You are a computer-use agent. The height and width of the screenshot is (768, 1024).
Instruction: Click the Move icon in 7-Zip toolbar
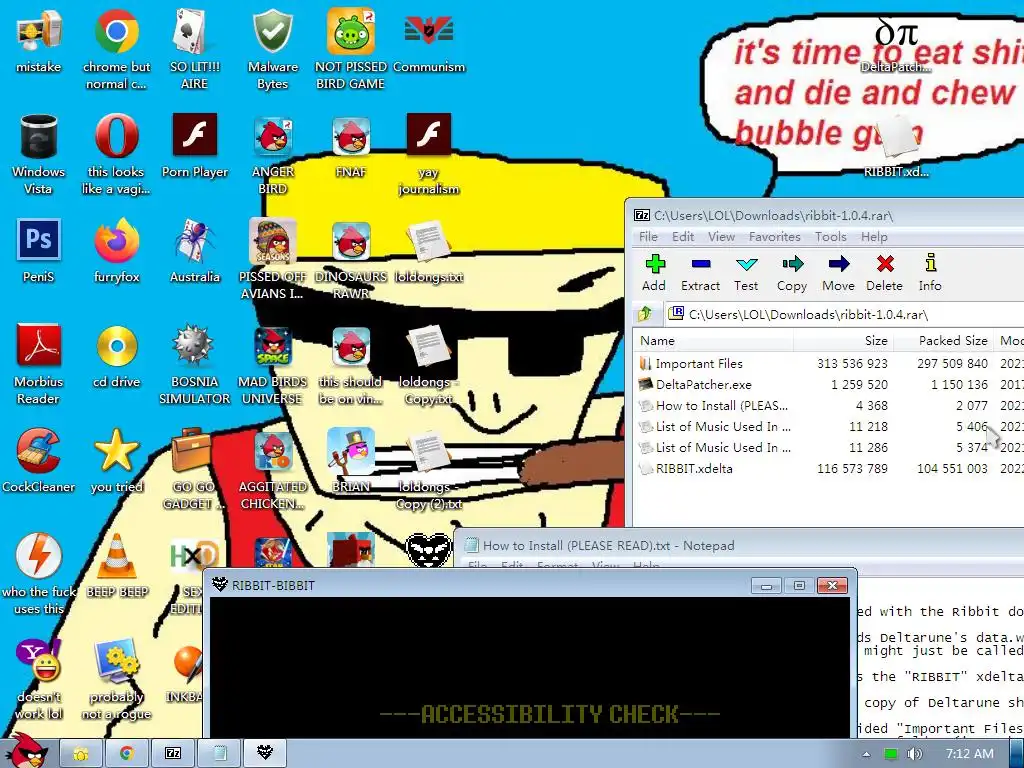tap(839, 273)
